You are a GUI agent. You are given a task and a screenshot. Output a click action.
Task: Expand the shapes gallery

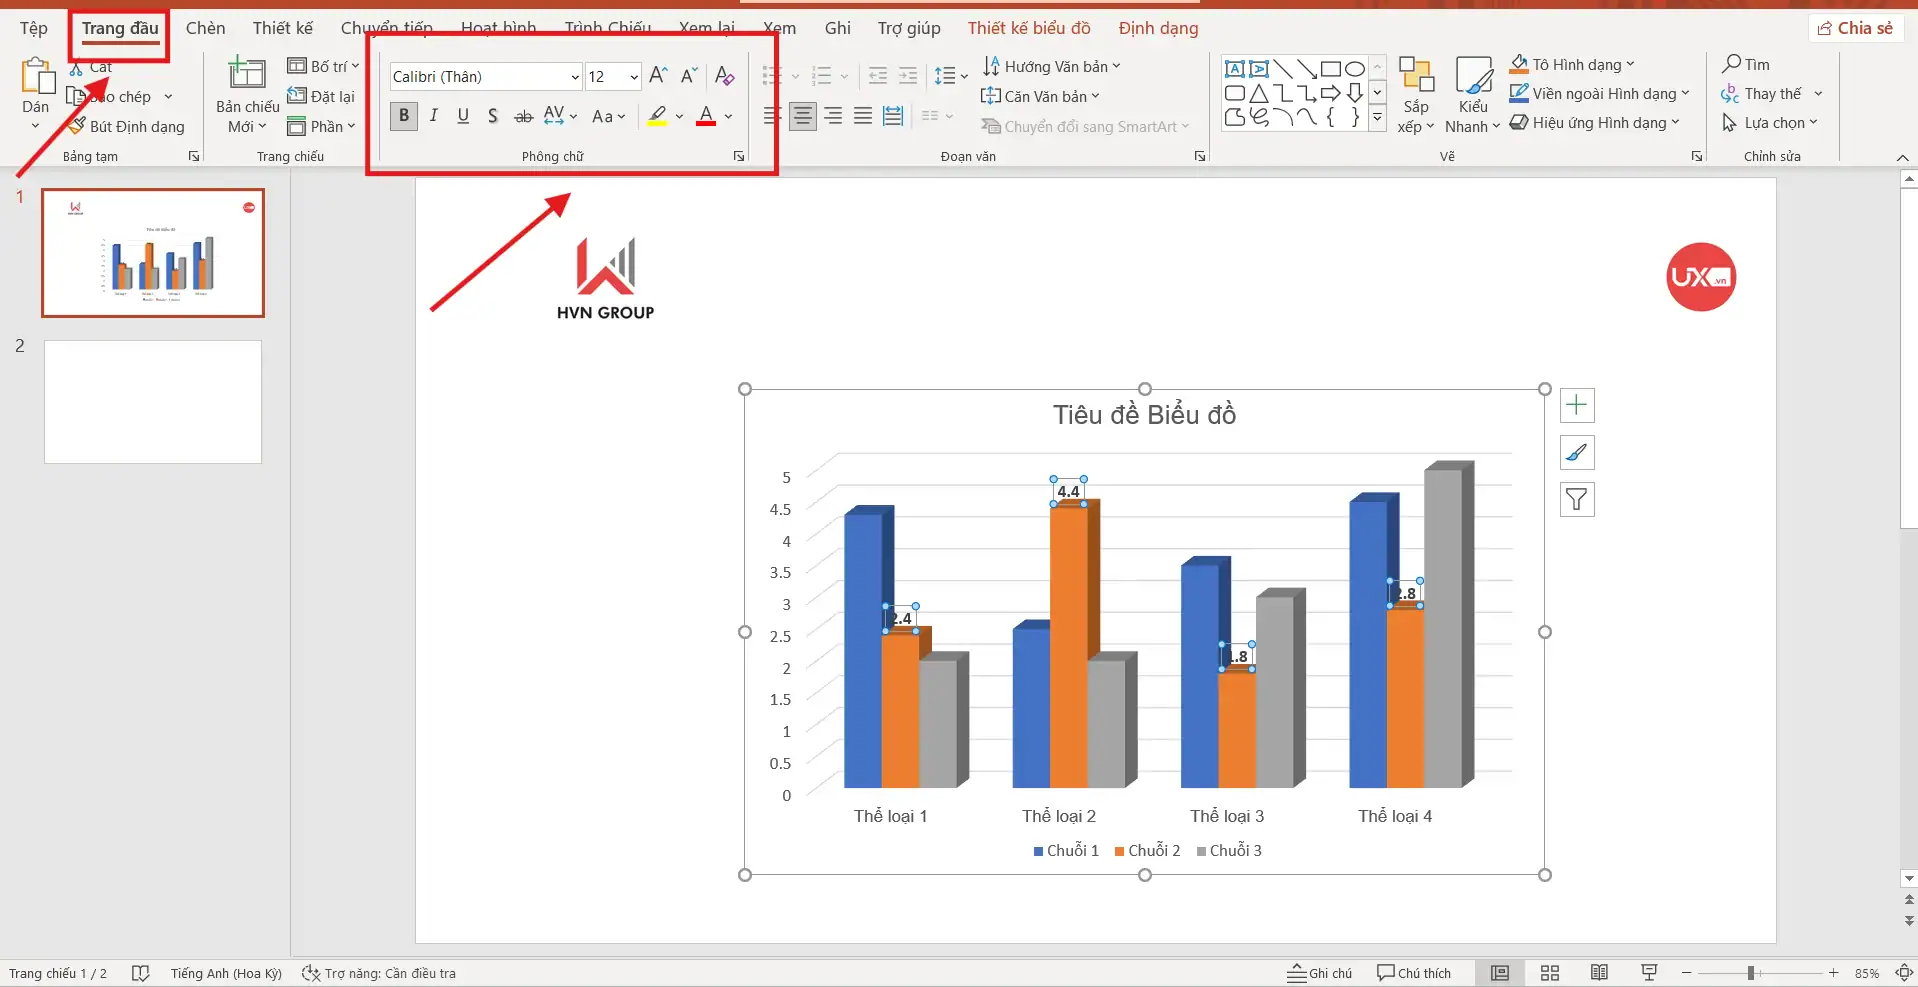(x=1377, y=118)
